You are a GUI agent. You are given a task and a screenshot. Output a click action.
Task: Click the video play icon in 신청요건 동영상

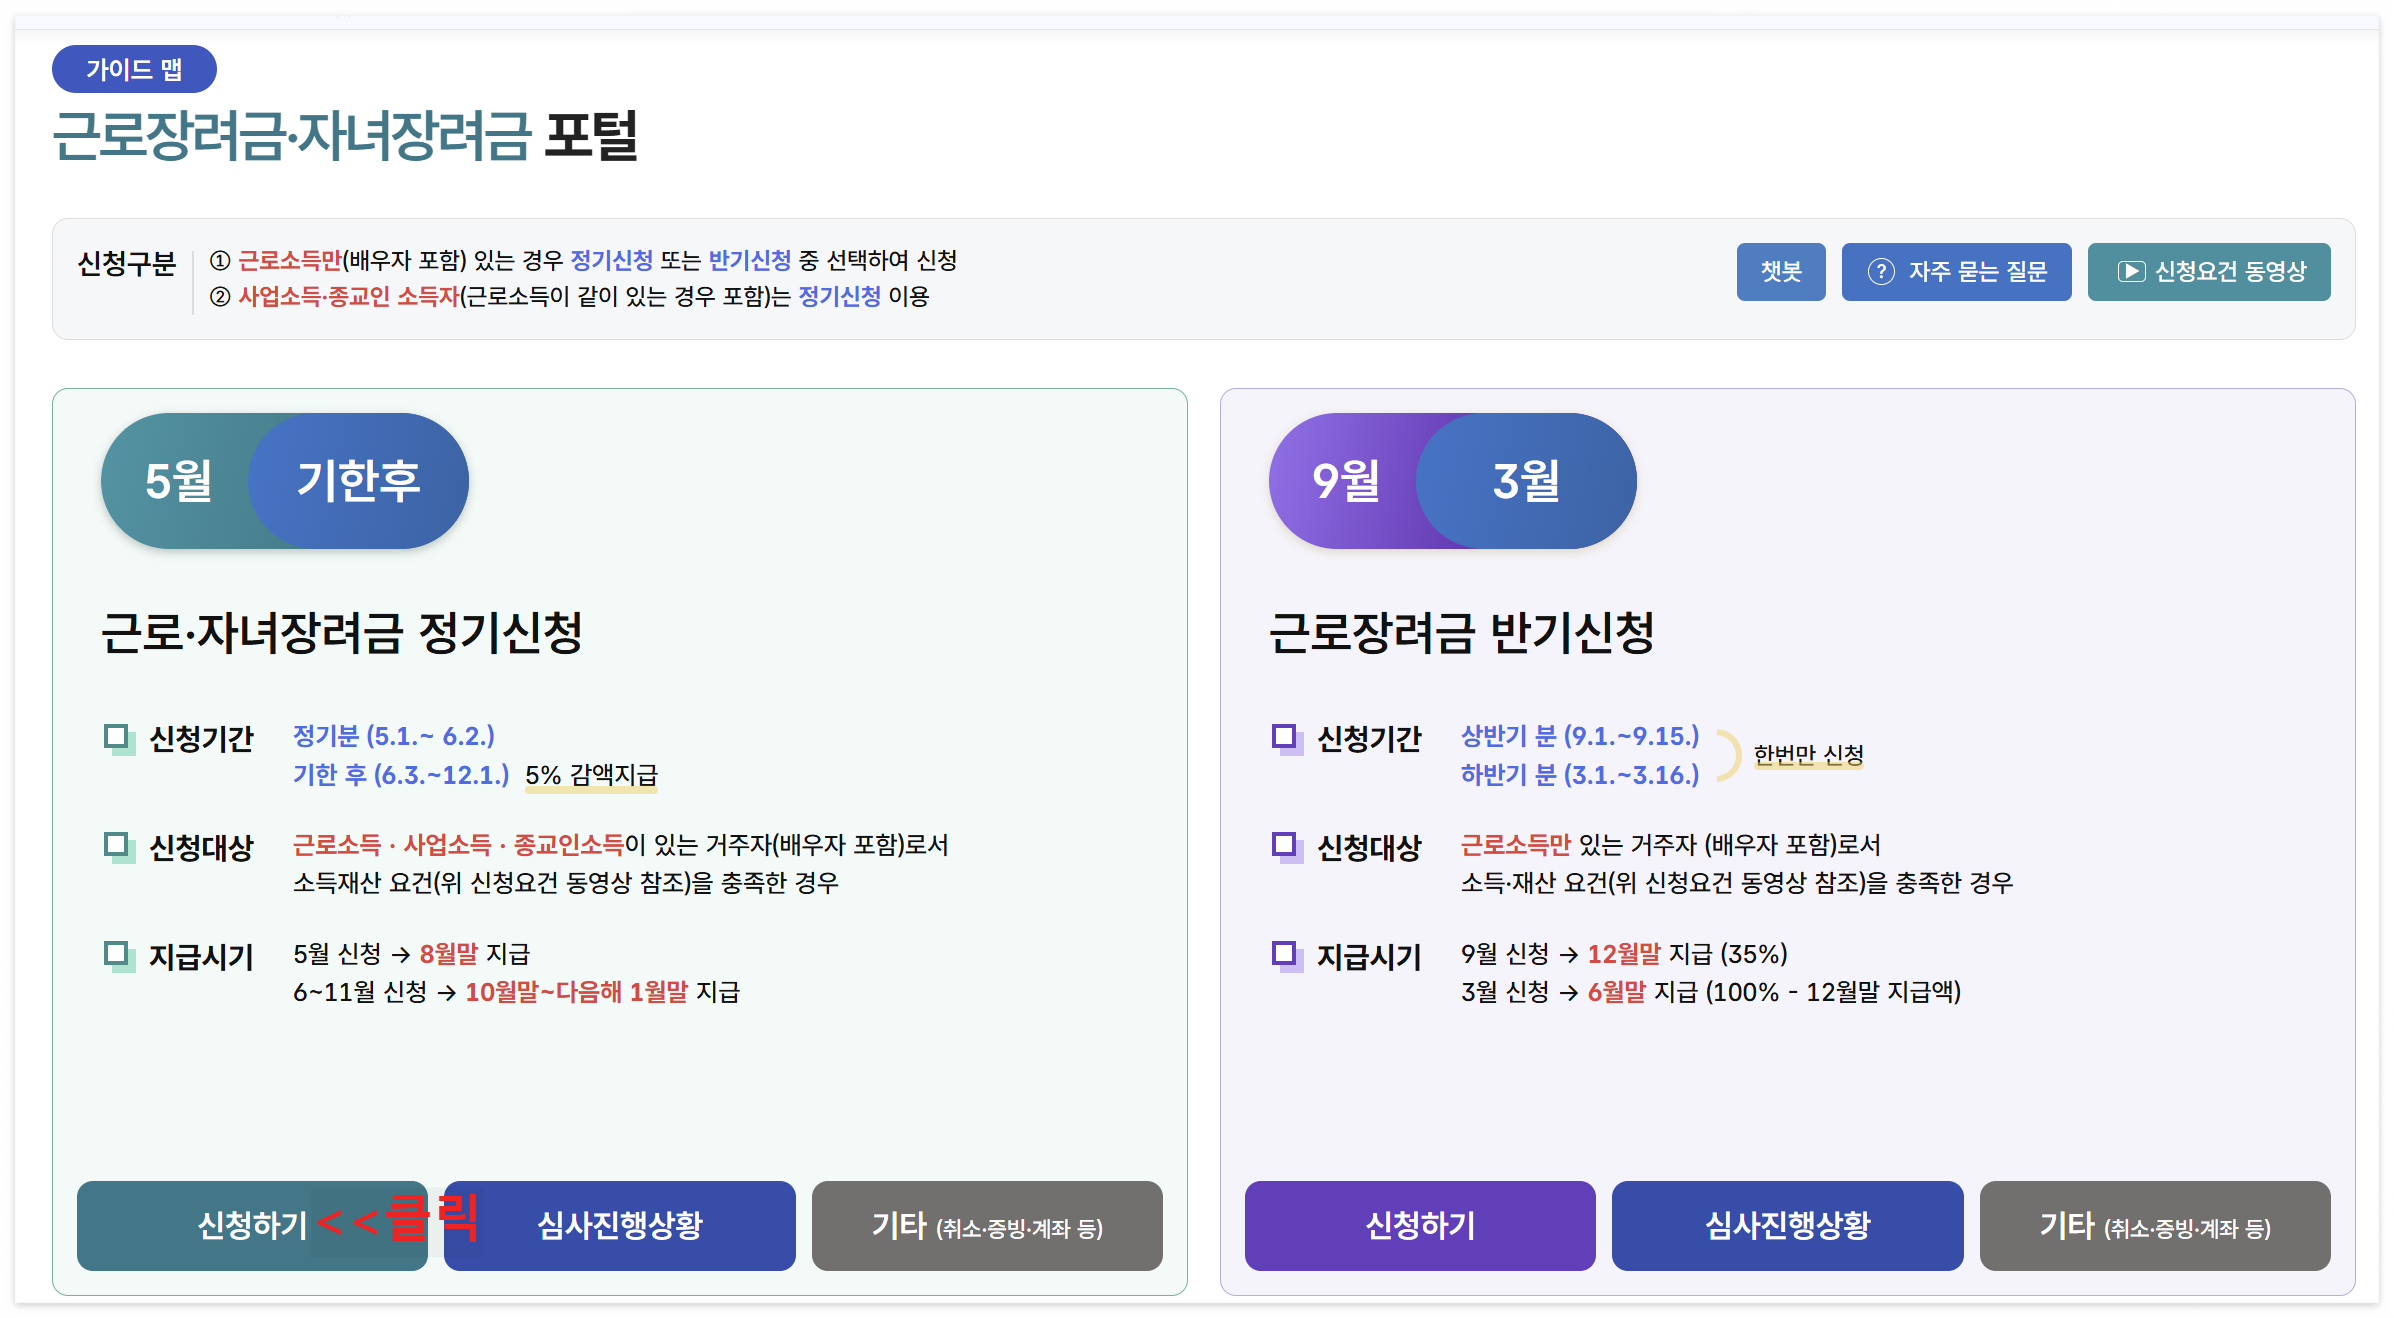coord(2130,272)
